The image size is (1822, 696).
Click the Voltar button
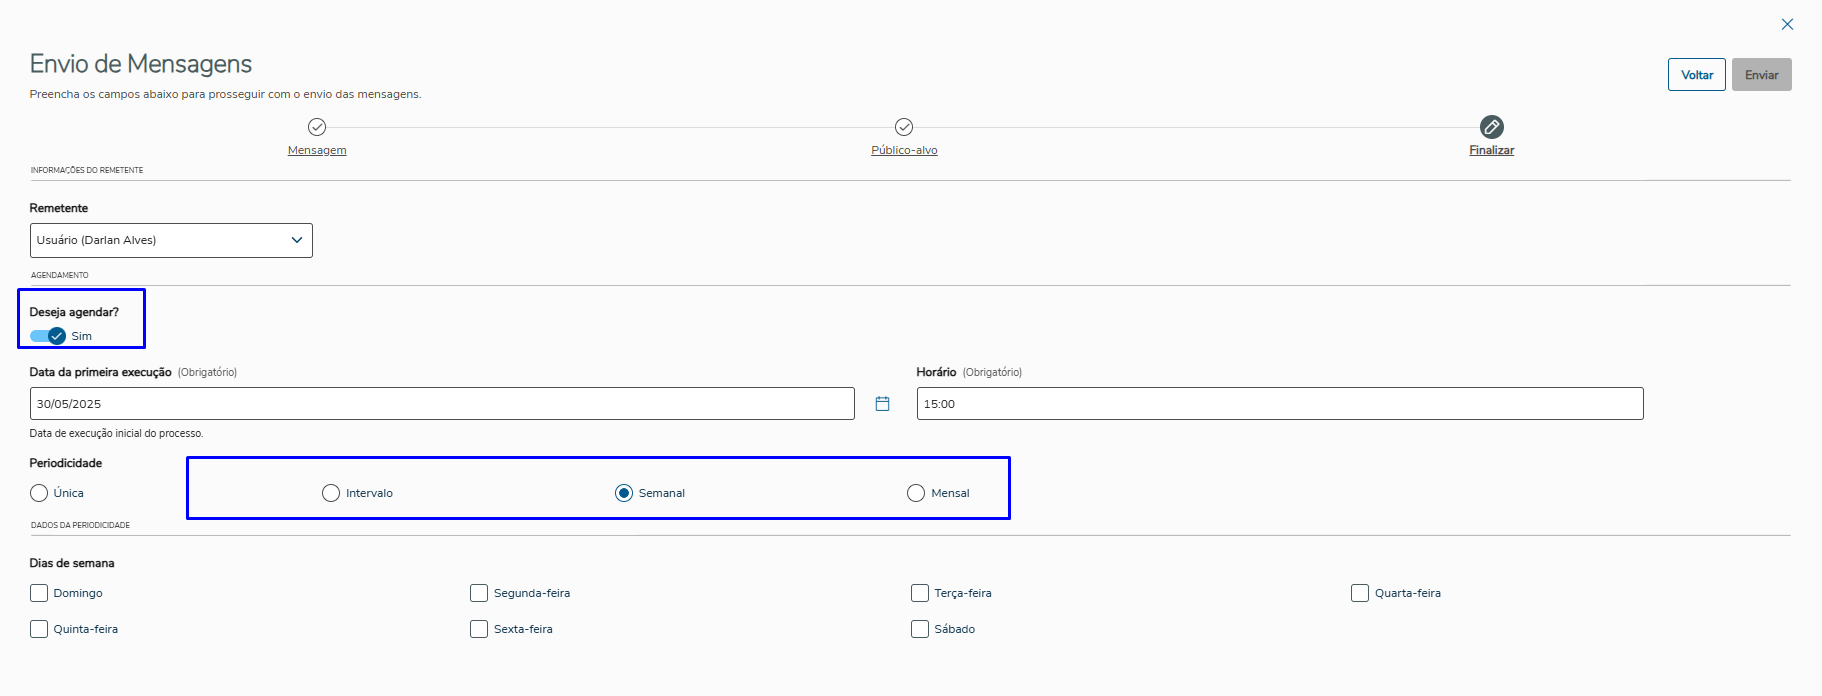click(x=1696, y=75)
